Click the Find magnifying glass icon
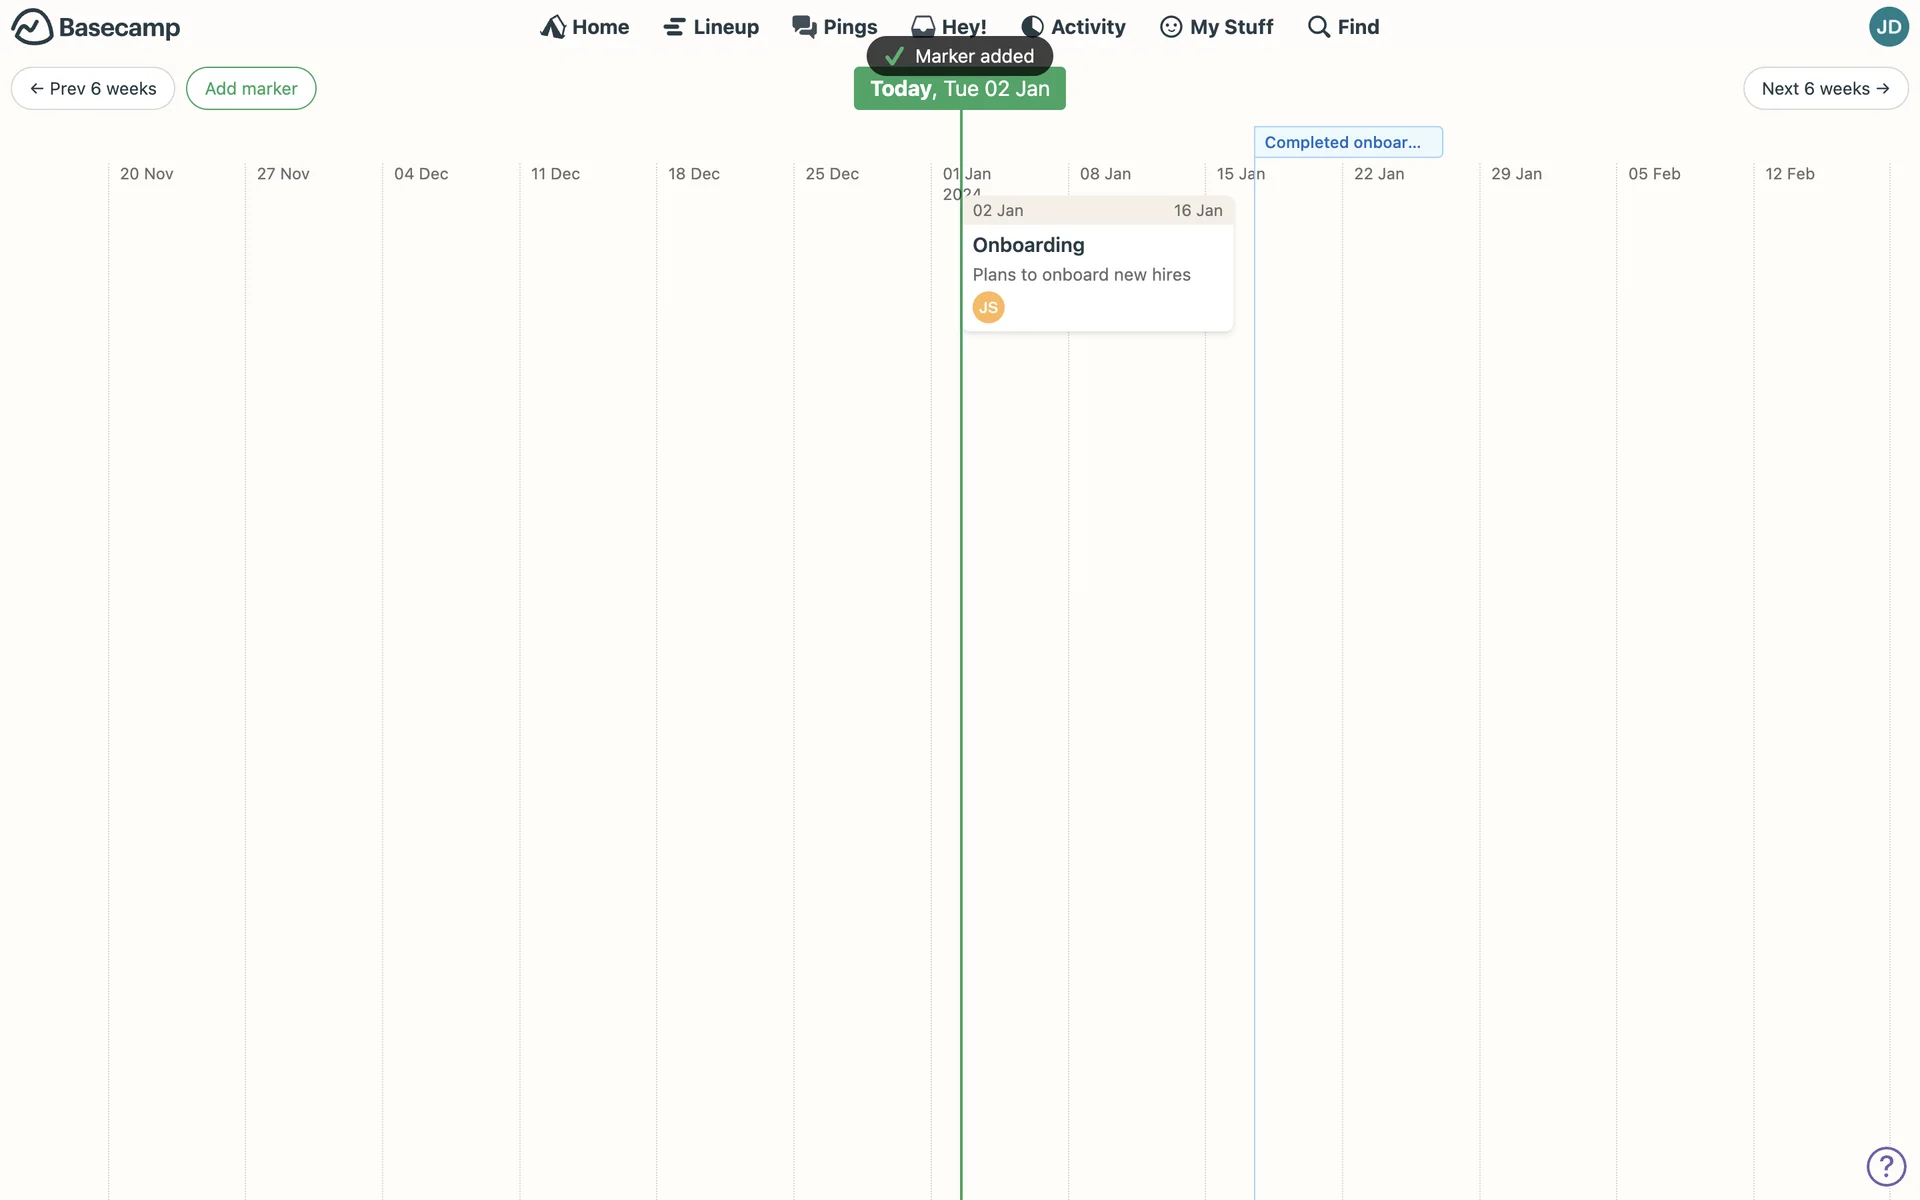Screen dimensions: 1920x1200 [x=1319, y=27]
